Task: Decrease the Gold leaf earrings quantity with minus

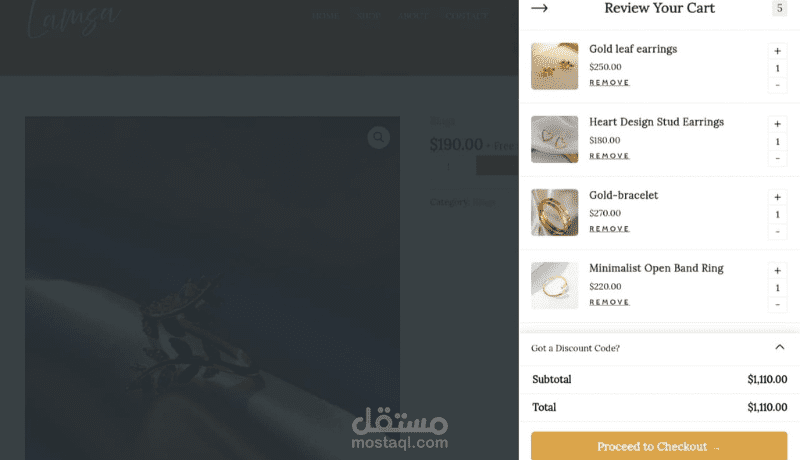Action: [778, 85]
